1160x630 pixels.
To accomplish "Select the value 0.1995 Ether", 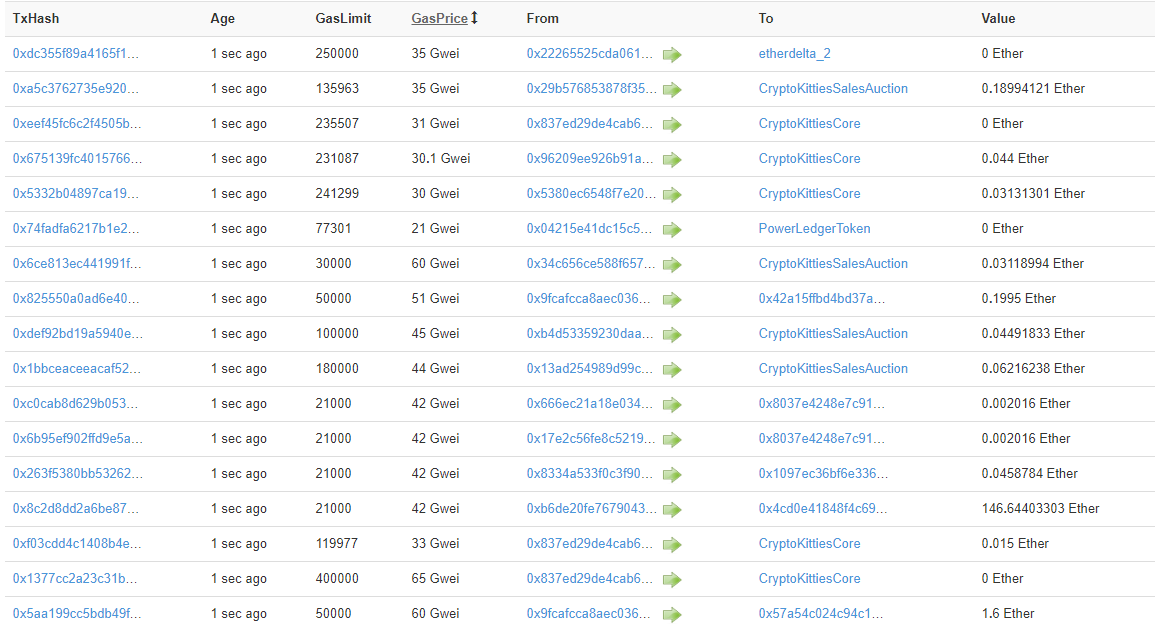I will click(x=1019, y=299).
